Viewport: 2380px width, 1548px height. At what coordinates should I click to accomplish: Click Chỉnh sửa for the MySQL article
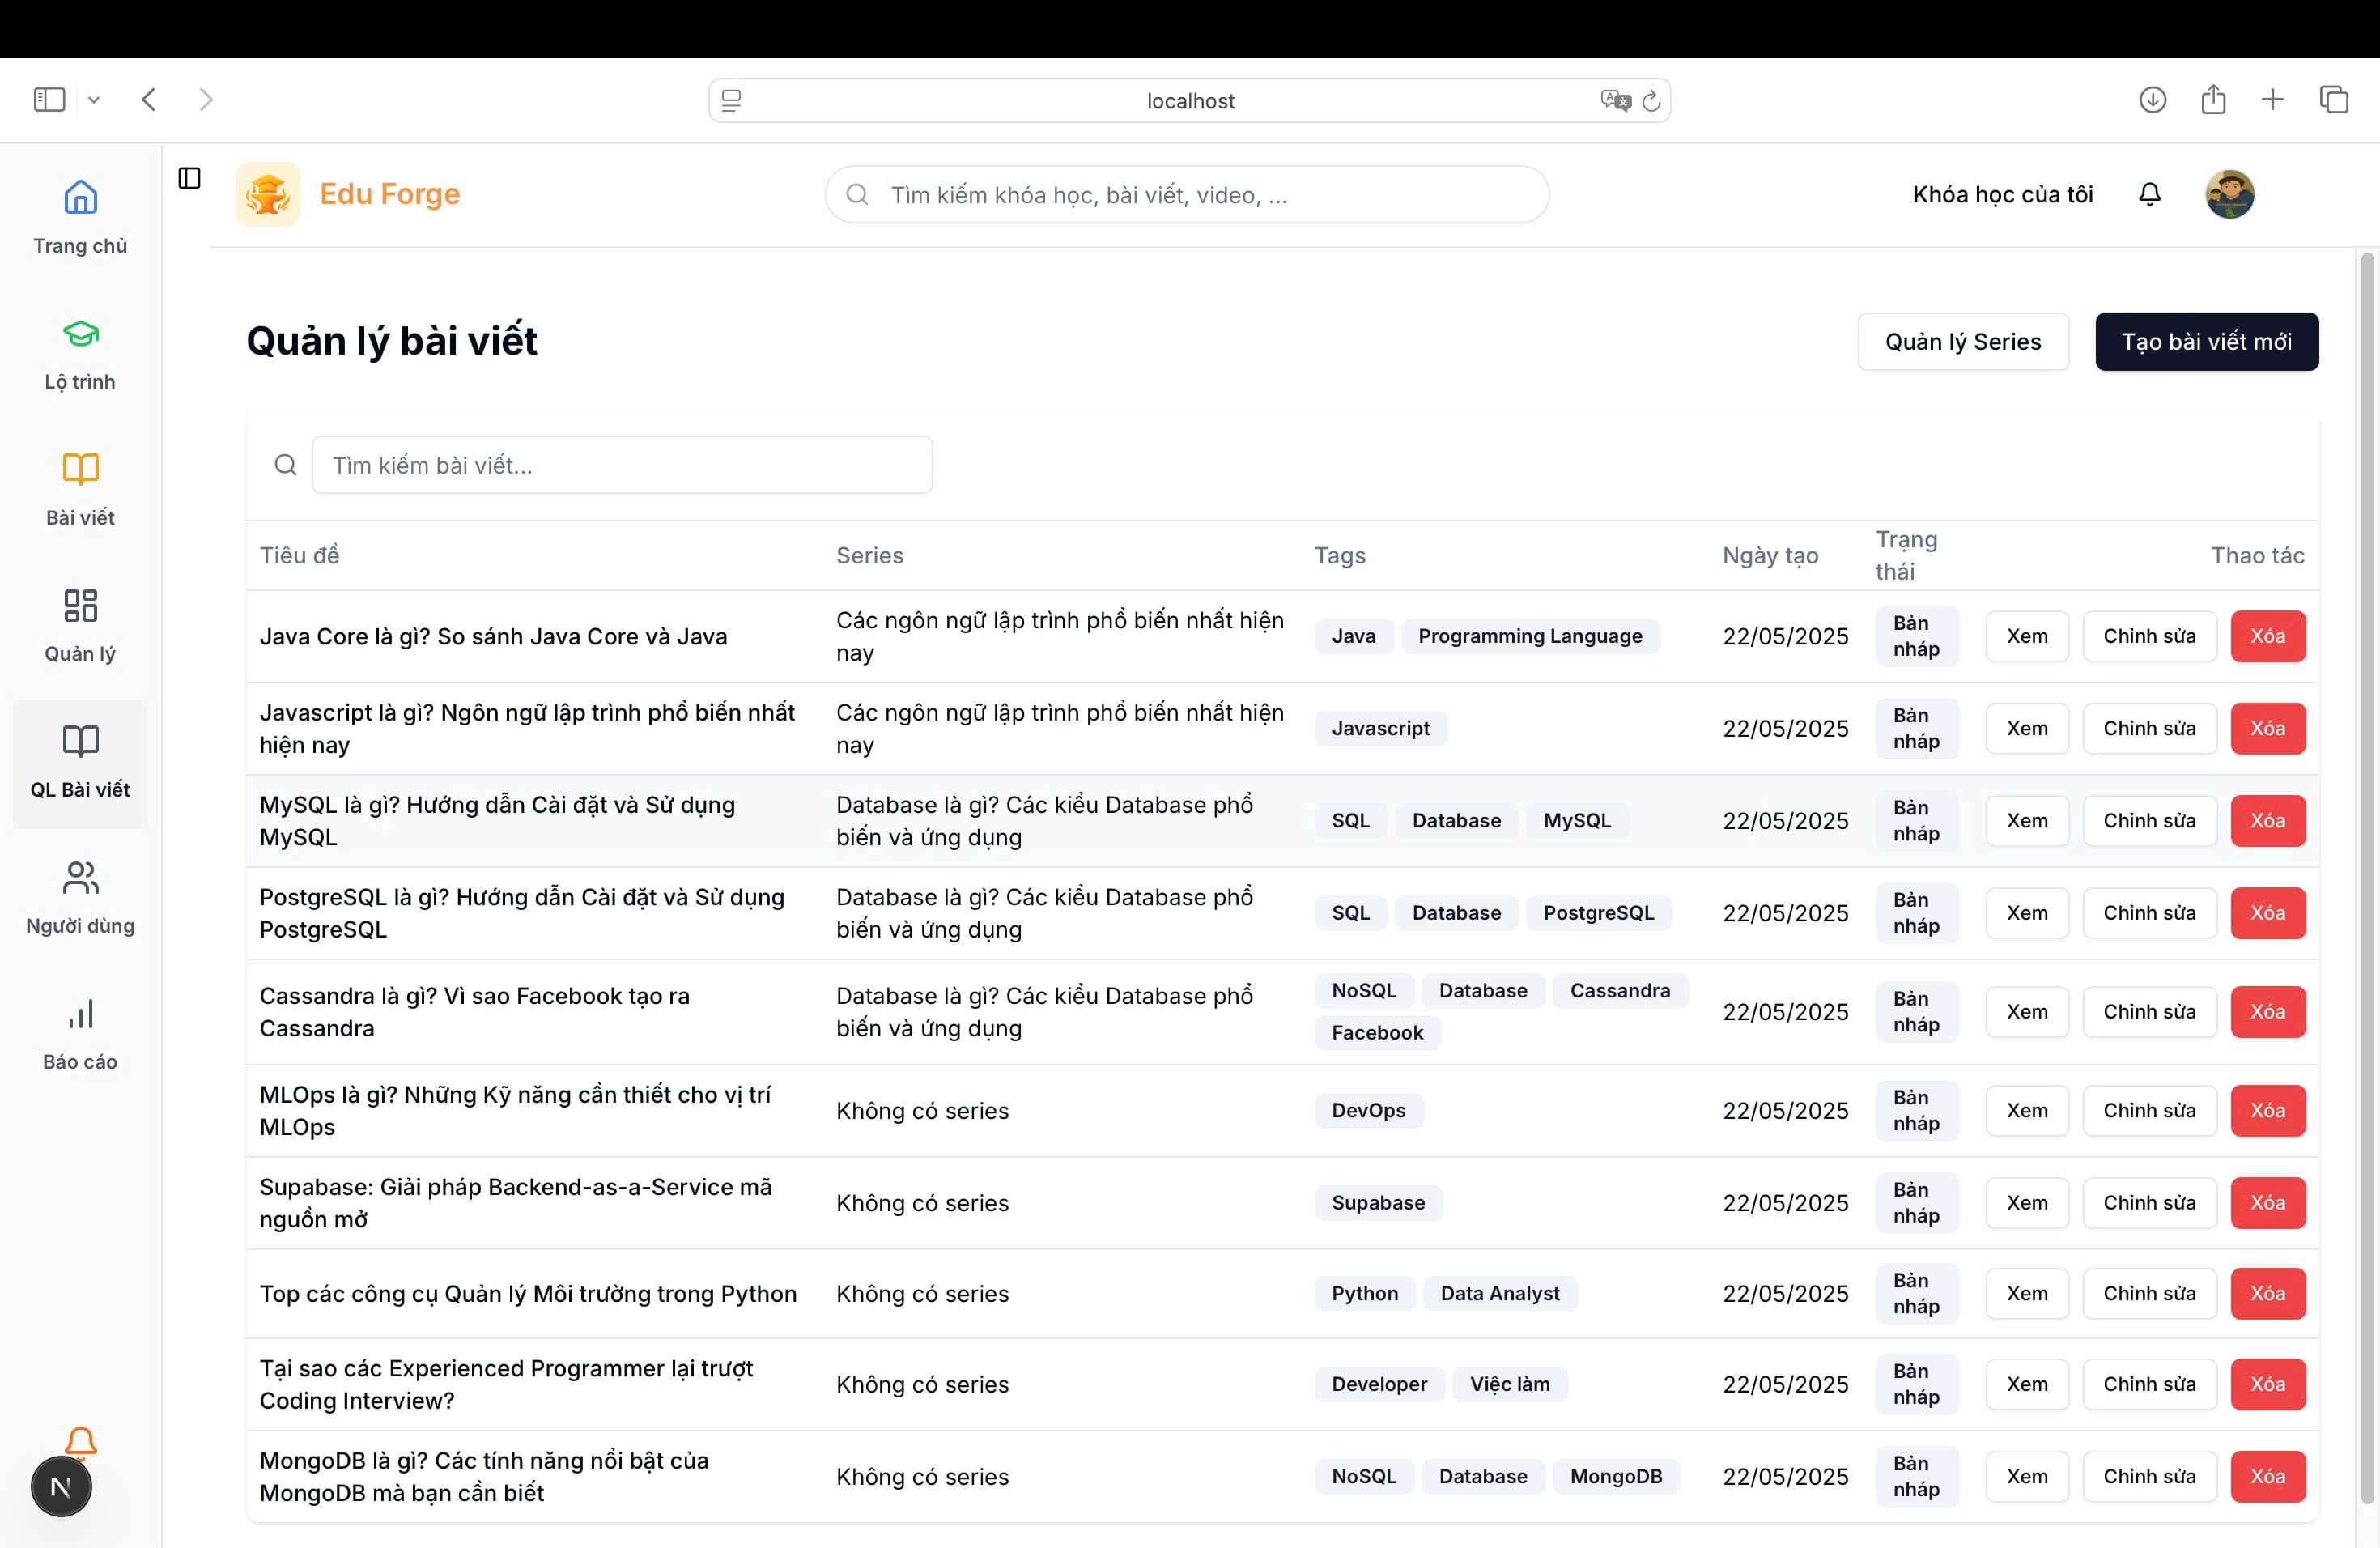[x=2149, y=820]
